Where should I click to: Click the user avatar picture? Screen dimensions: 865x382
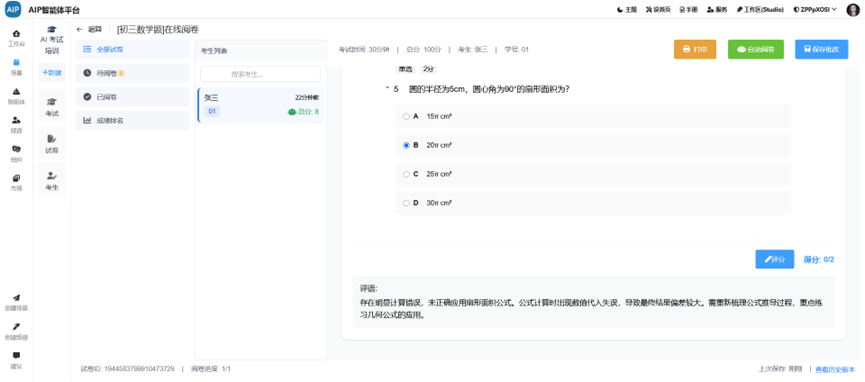(853, 9)
